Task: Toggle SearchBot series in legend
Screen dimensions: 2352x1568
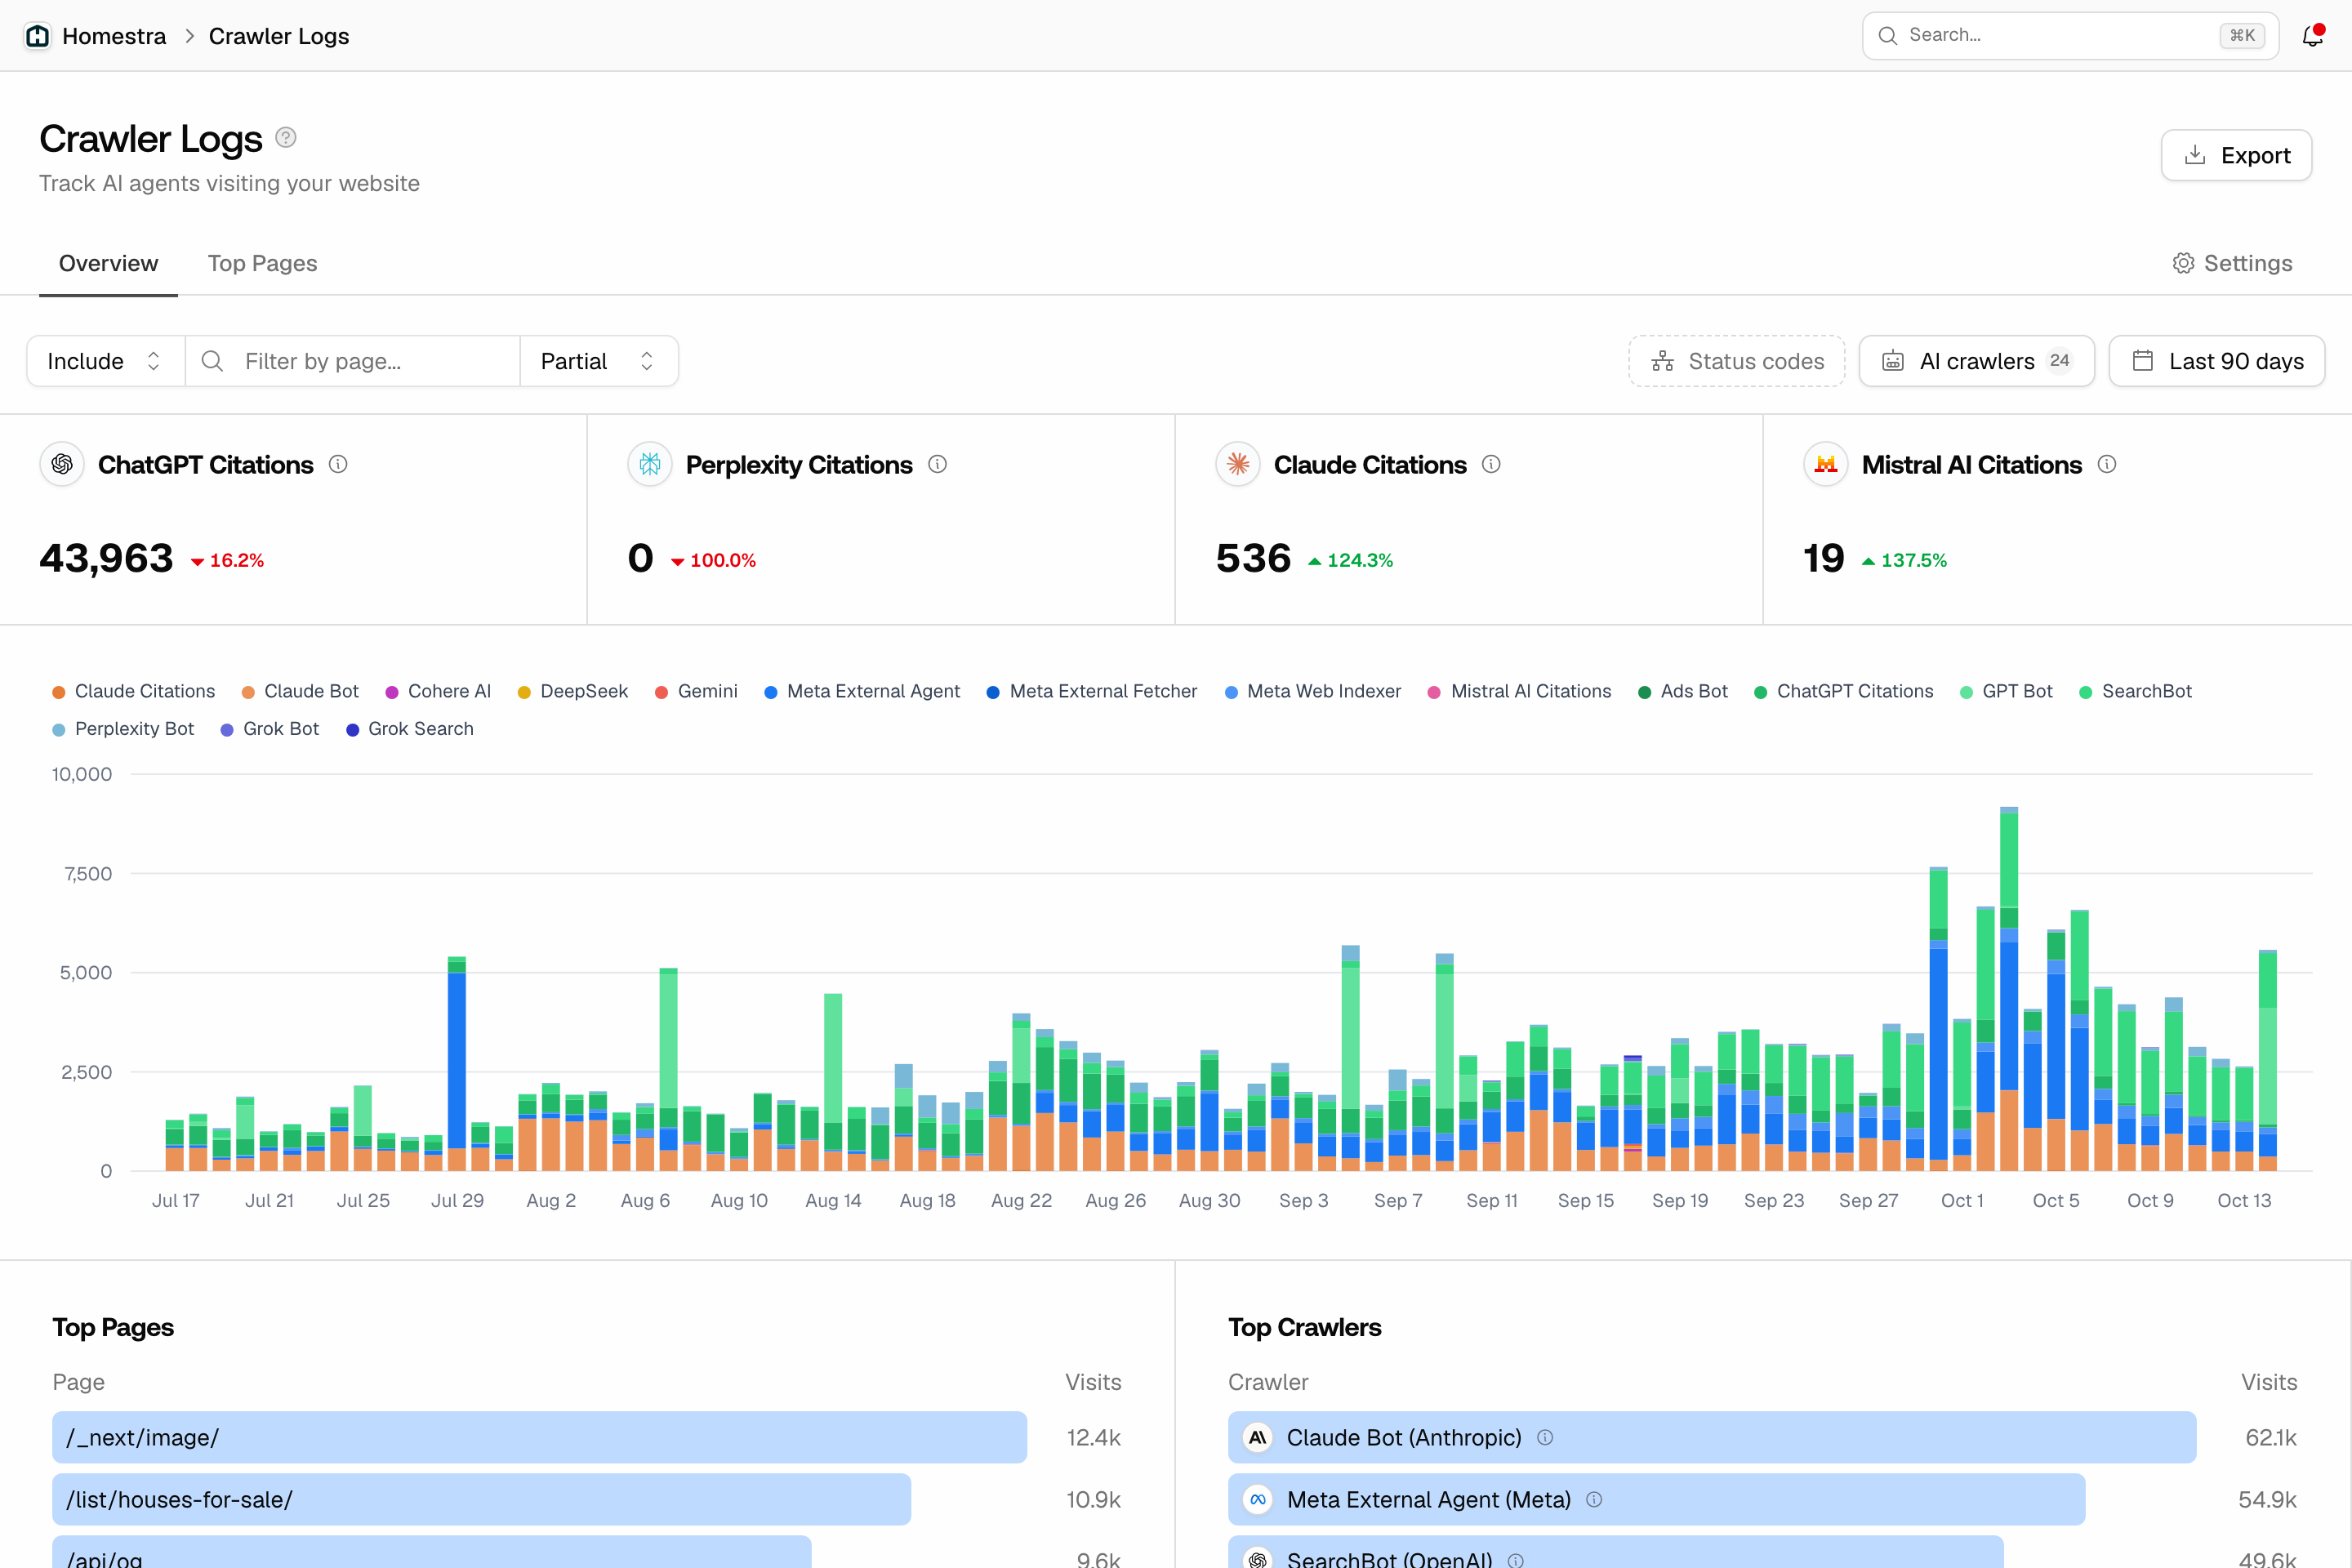Action: click(2135, 691)
